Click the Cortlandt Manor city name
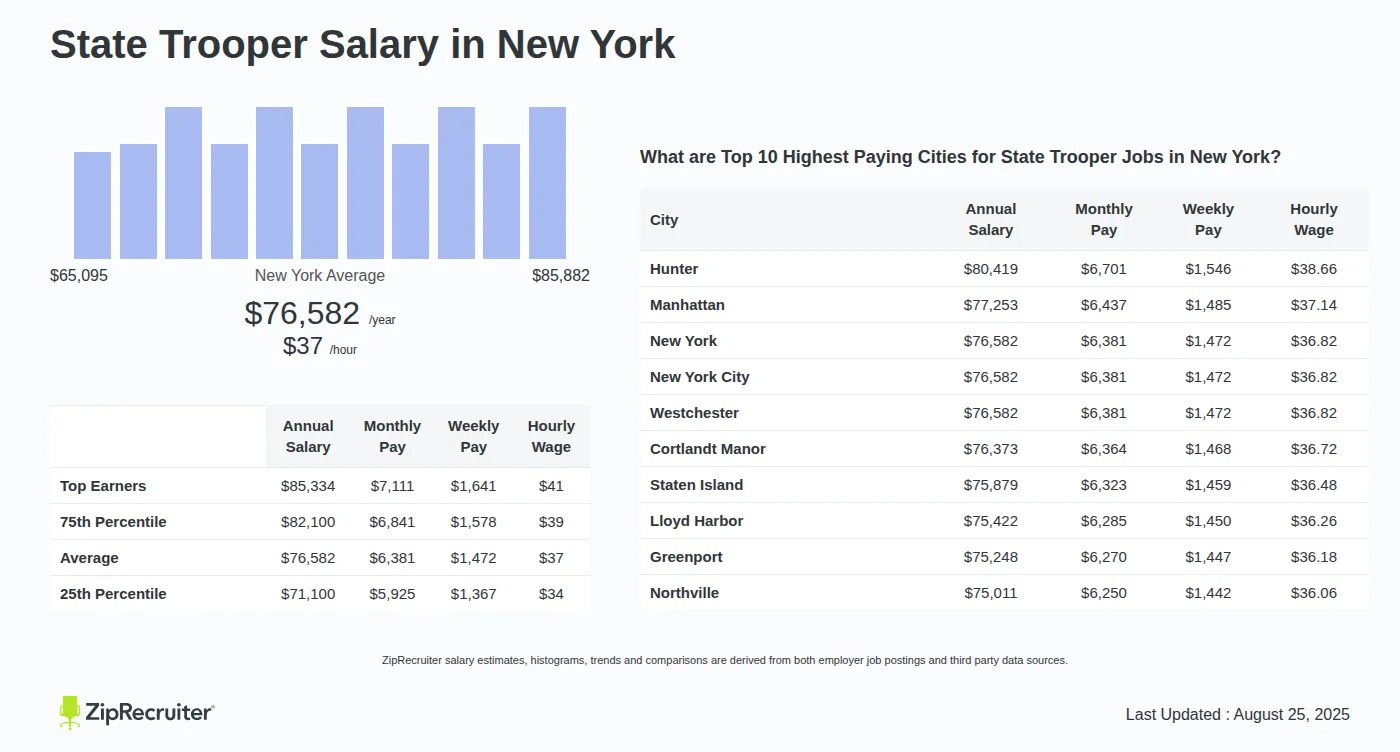Image resolution: width=1400 pixels, height=752 pixels. point(708,449)
